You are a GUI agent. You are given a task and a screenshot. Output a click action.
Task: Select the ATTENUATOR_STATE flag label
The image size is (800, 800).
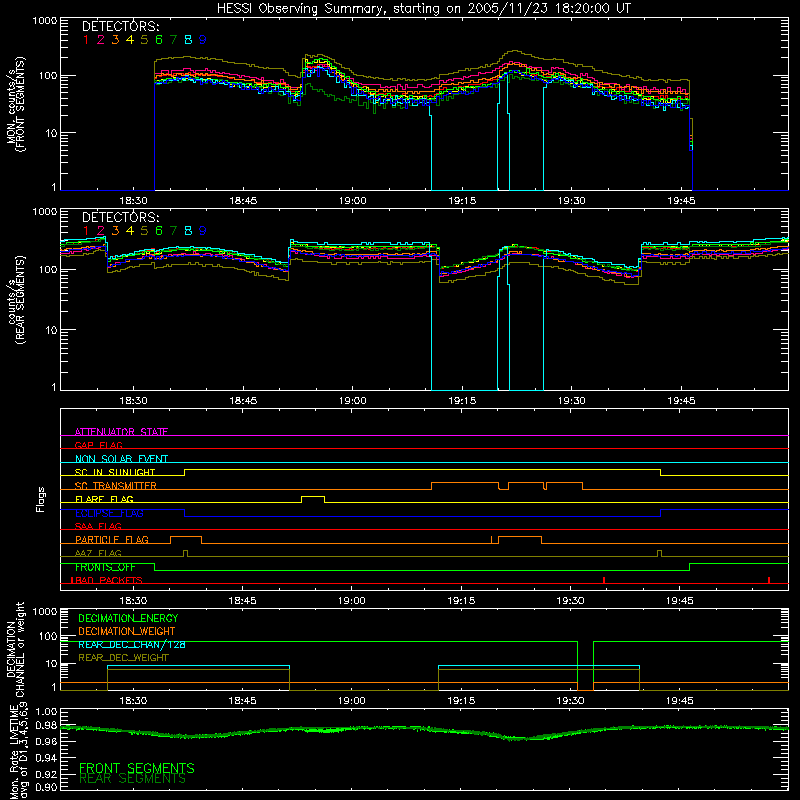pos(121,432)
